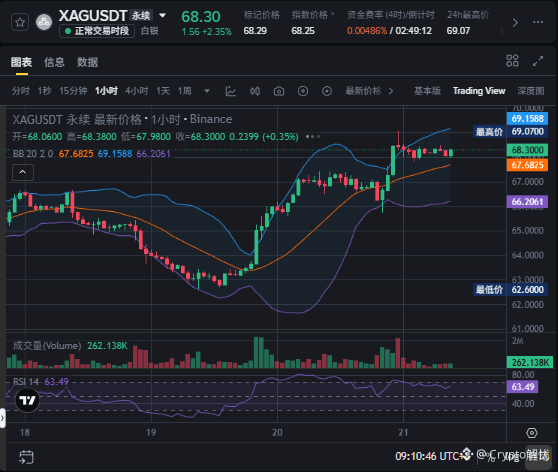The width and height of the screenshot is (558, 472).
Task: Select the 4小时 interval
Action: coord(137,91)
